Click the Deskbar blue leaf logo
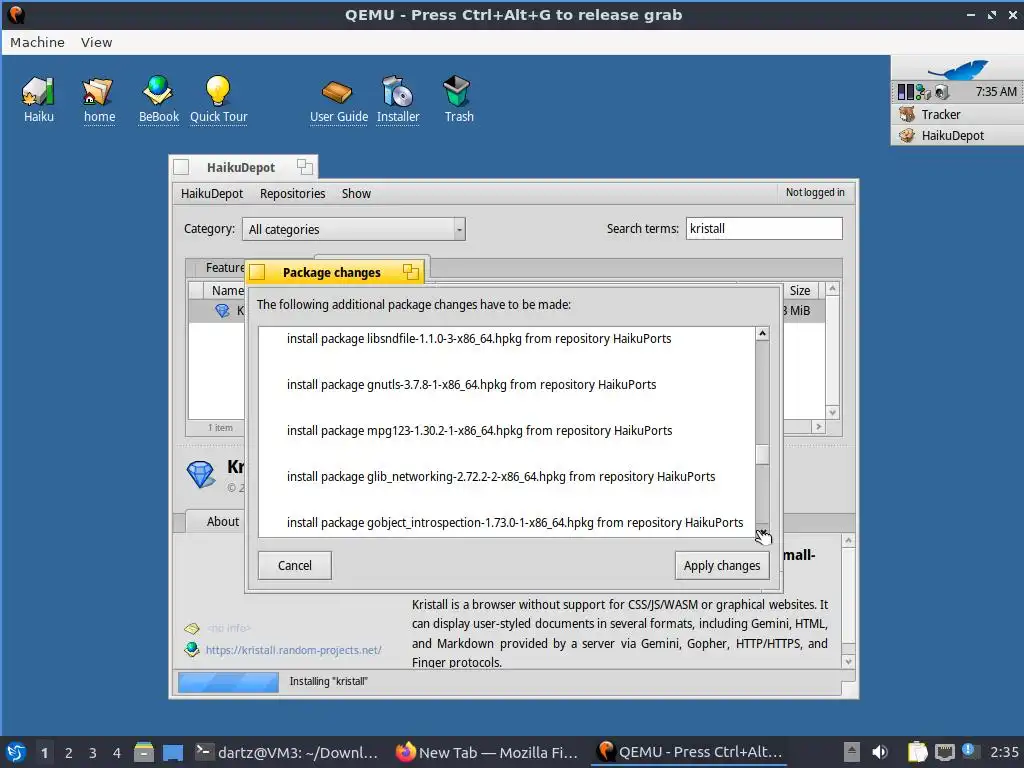This screenshot has width=1024, height=768. click(958, 69)
